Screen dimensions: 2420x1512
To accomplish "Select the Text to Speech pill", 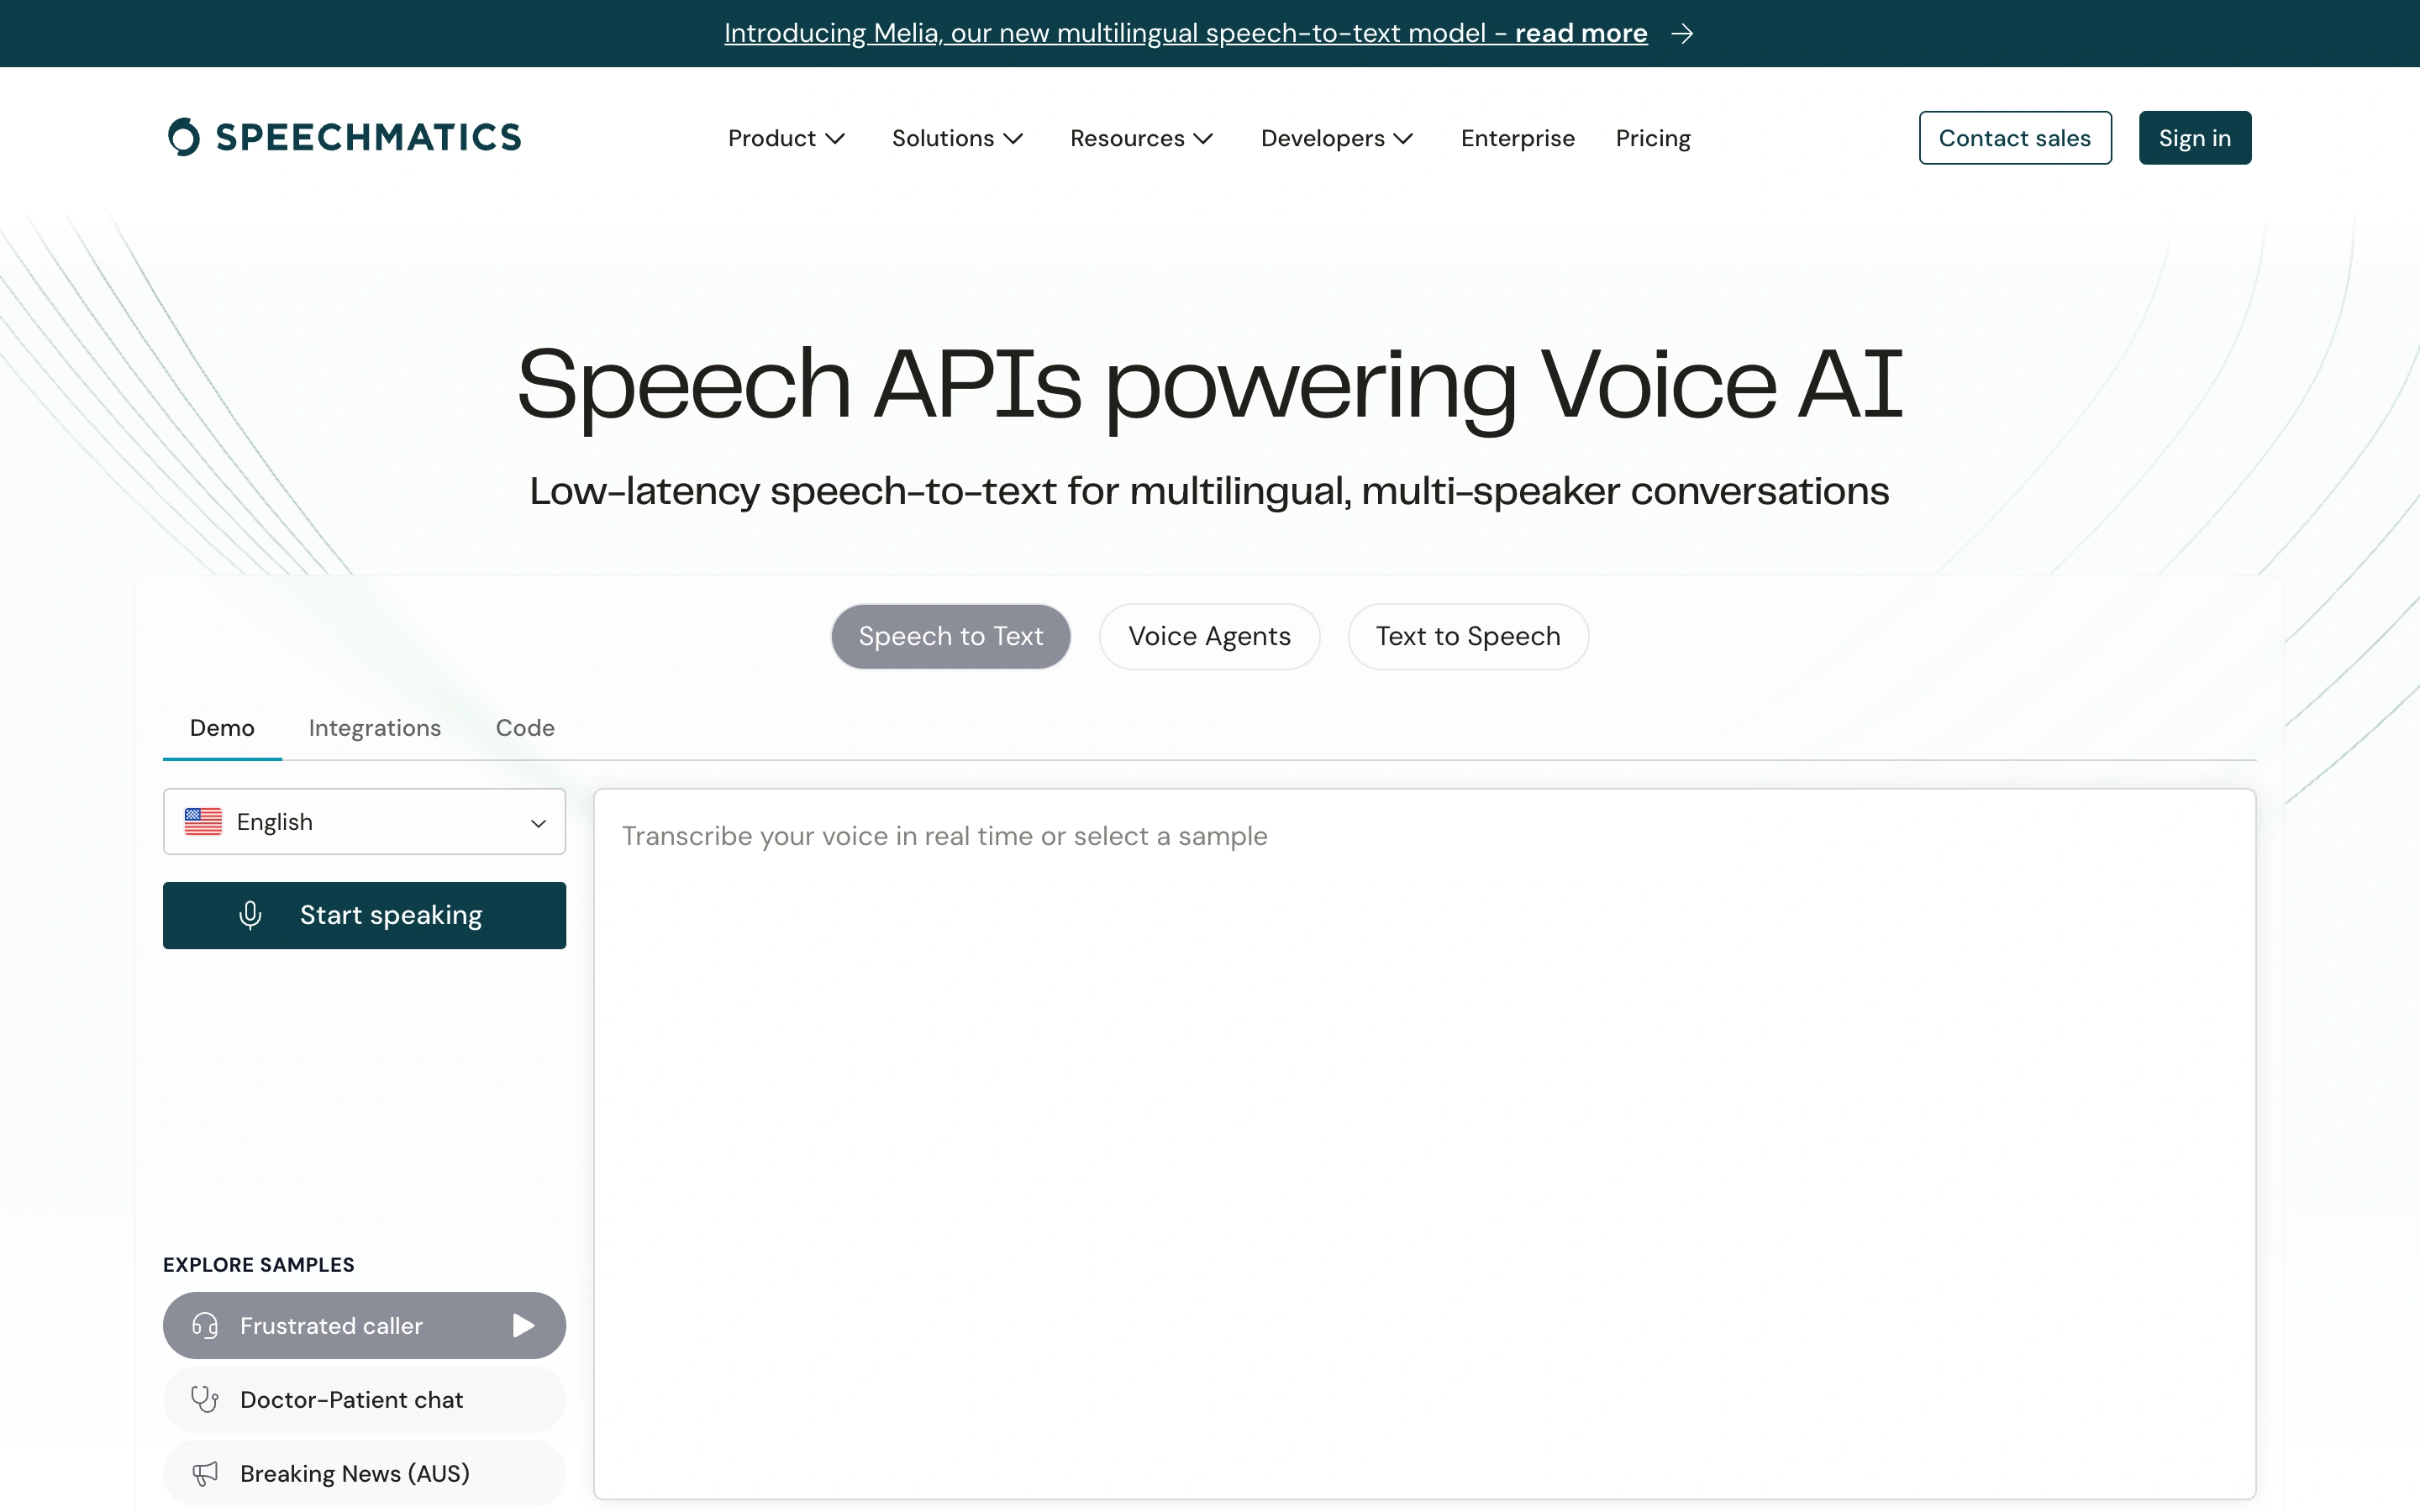I will [x=1467, y=636].
